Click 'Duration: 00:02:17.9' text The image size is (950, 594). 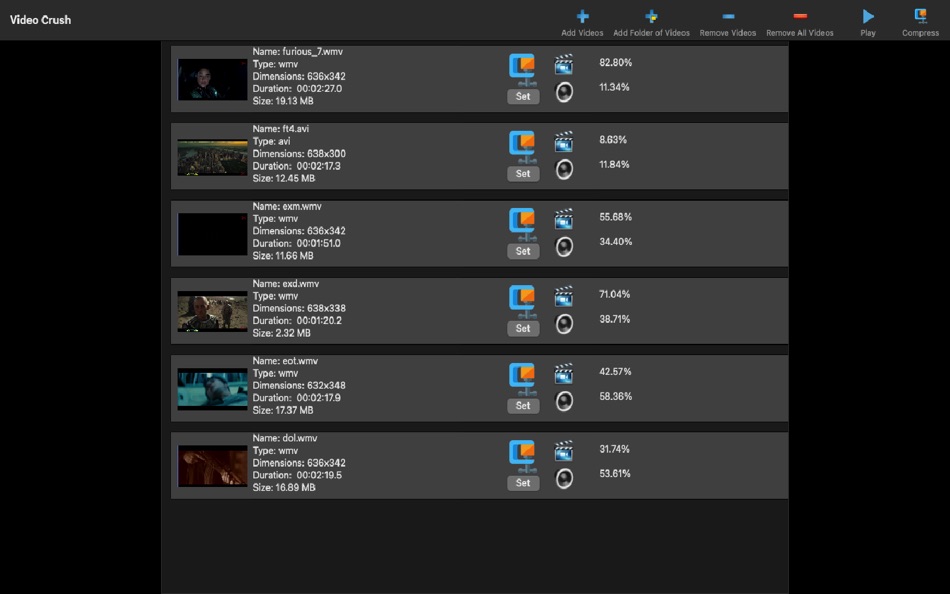pyautogui.click(x=297, y=398)
